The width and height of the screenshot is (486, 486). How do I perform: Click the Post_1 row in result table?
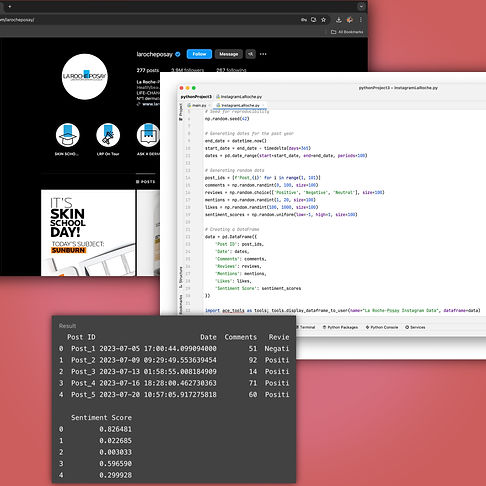pyautogui.click(x=174, y=349)
